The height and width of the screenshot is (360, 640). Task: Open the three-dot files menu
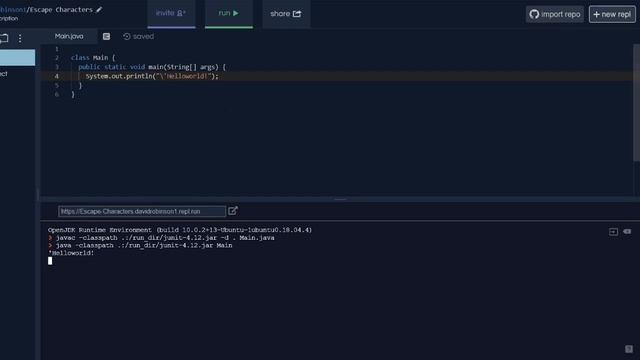(x=20, y=38)
